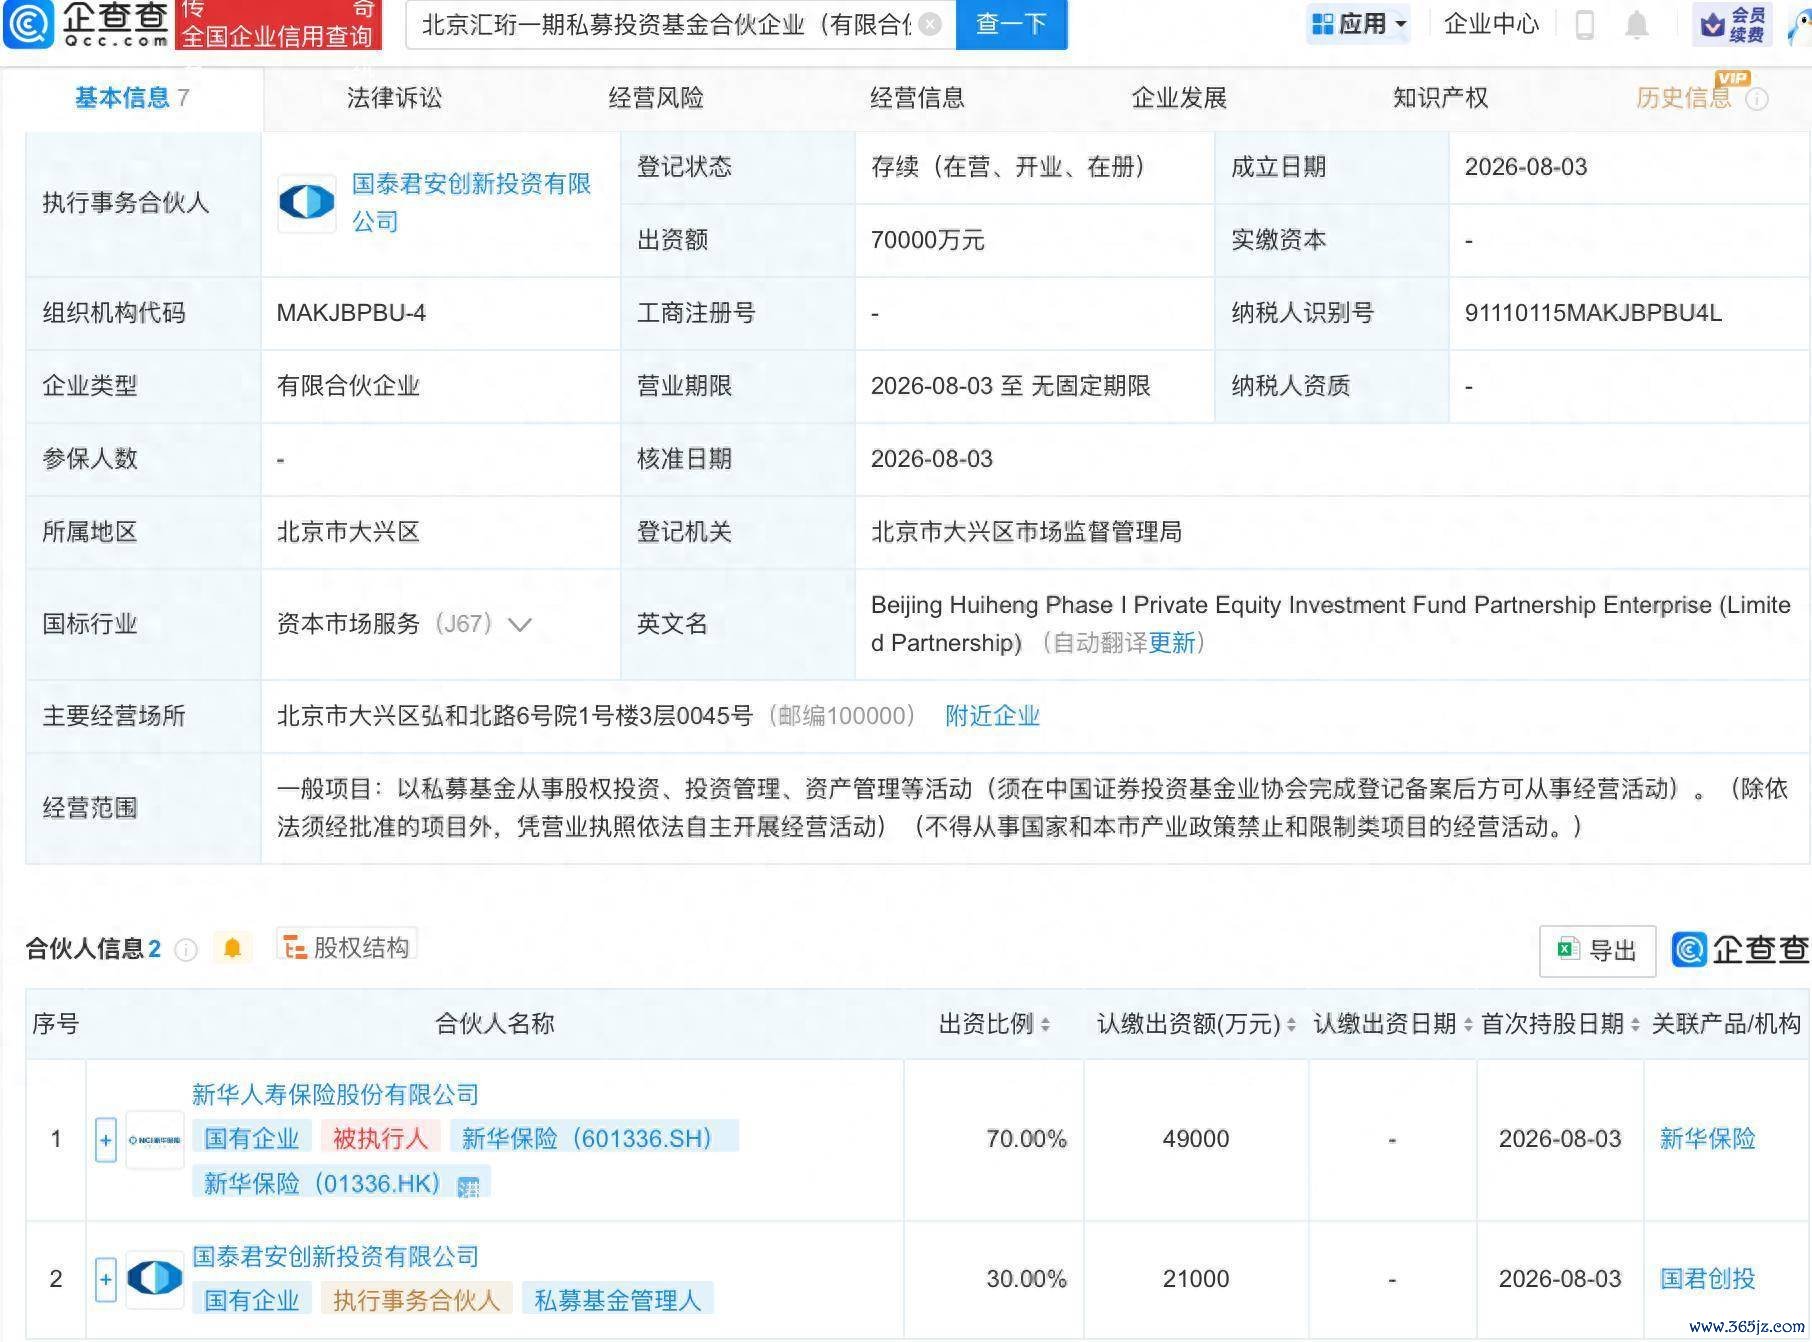Image resolution: width=1812 pixels, height=1342 pixels.
Task: Click the Excel icon on the 导出 button
Action: pos(1567,949)
